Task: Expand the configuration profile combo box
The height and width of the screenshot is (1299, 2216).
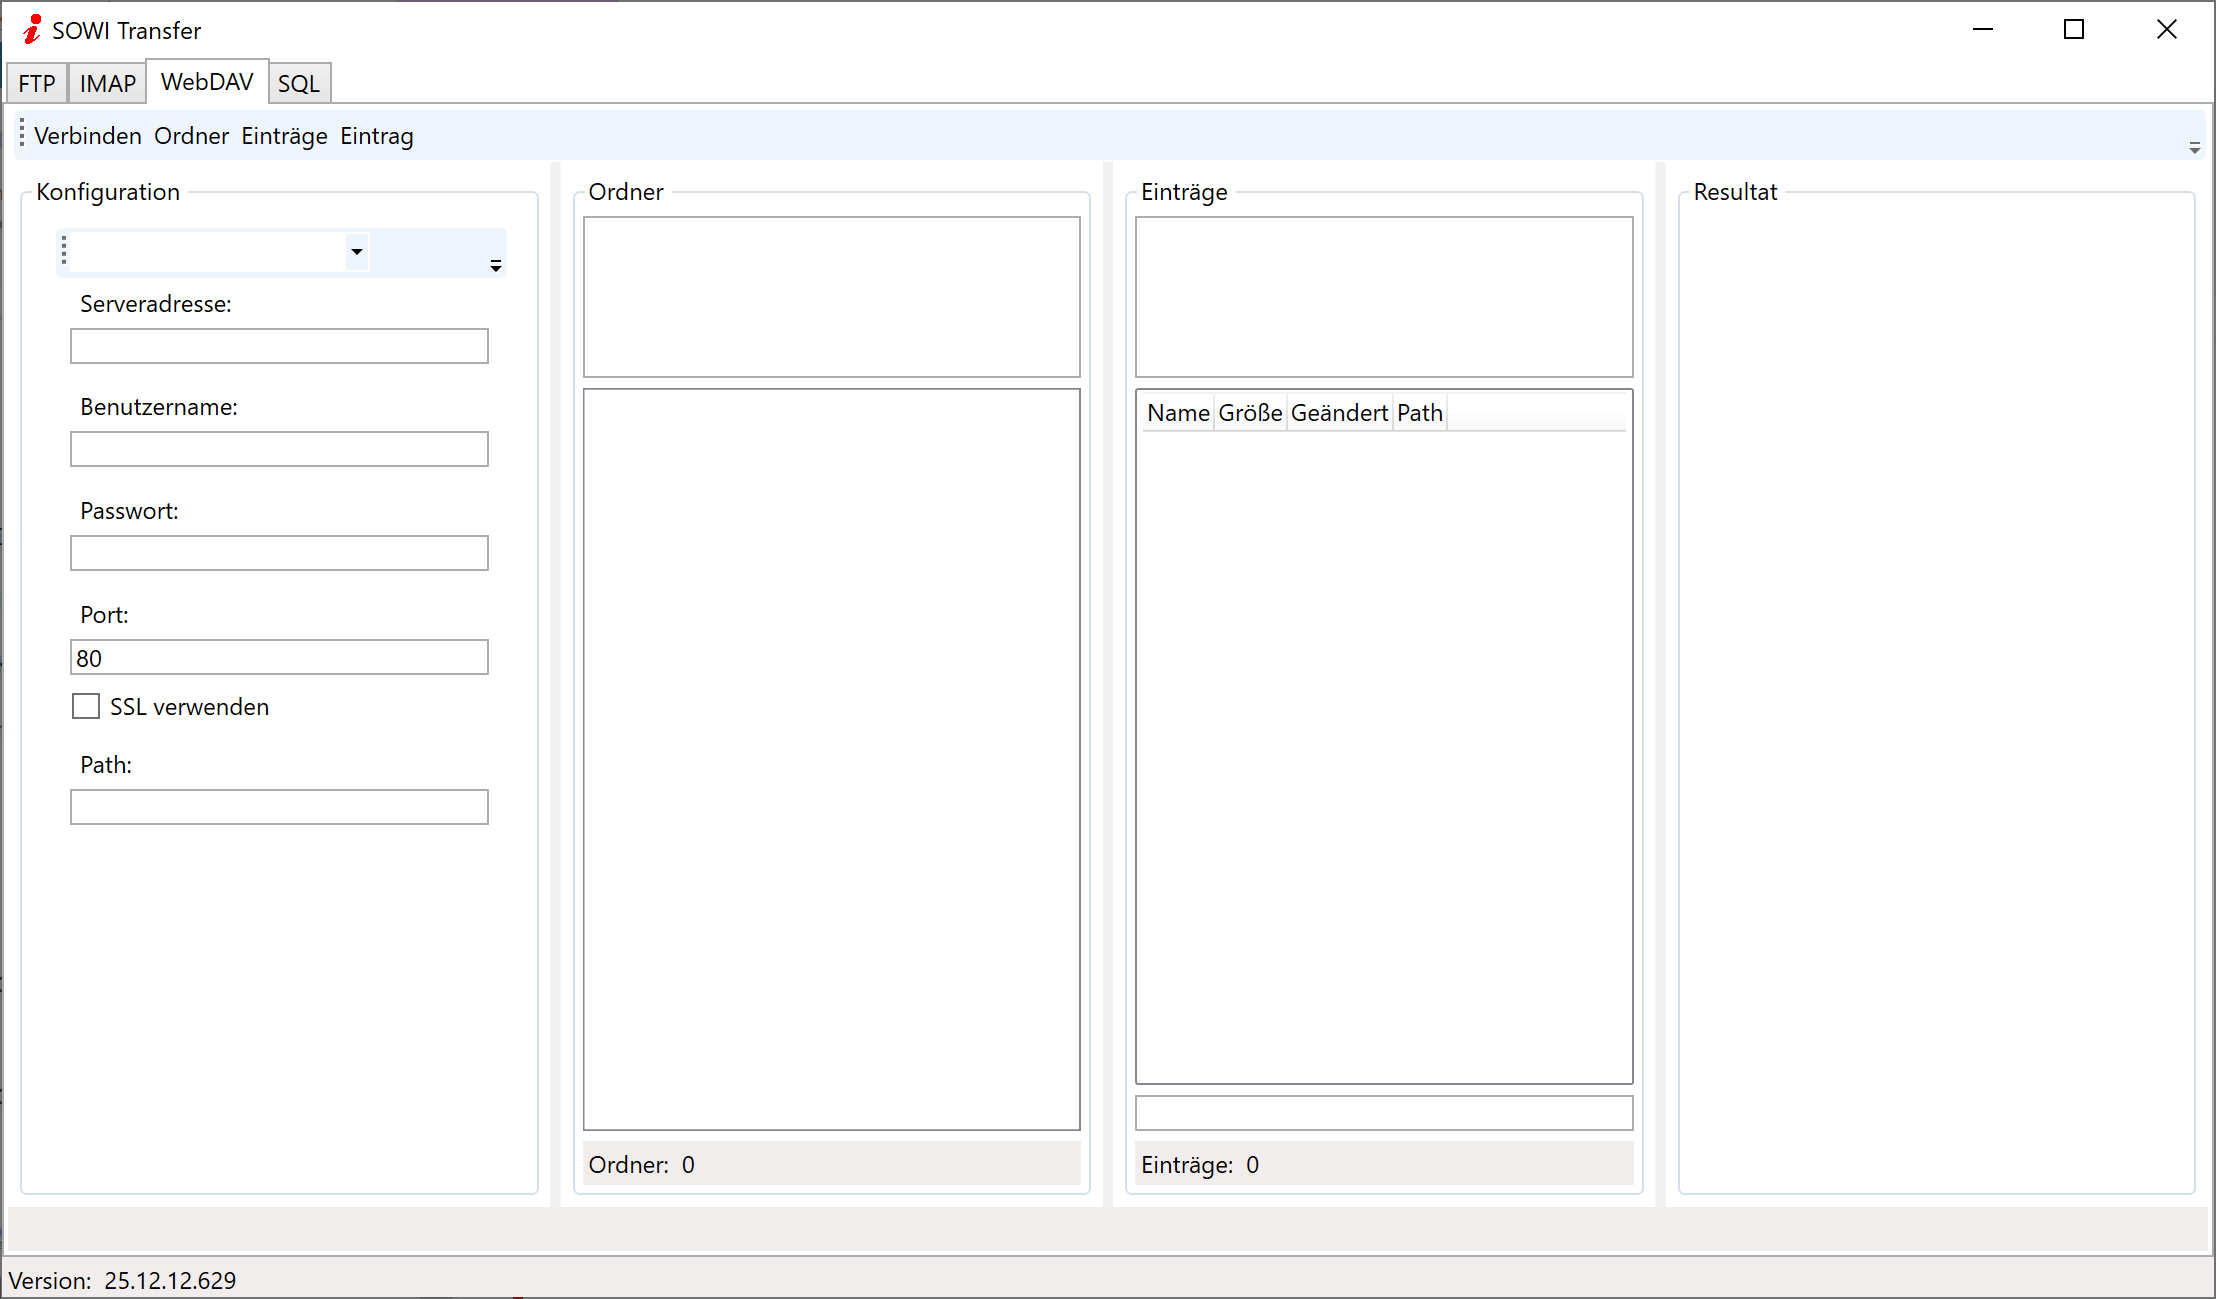Action: pos(356,252)
